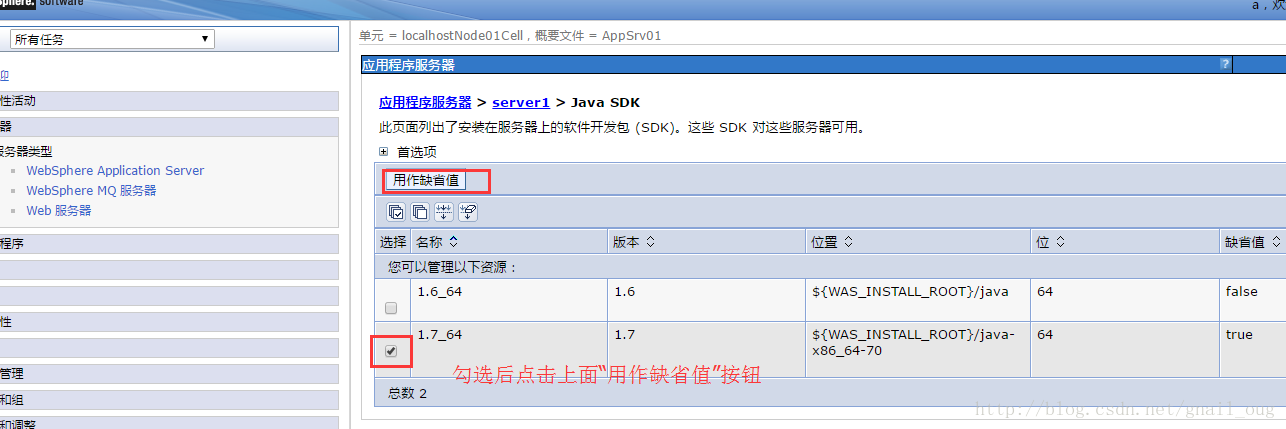Click the Select All icon in table toolbar
1286x429 pixels.
click(x=396, y=211)
